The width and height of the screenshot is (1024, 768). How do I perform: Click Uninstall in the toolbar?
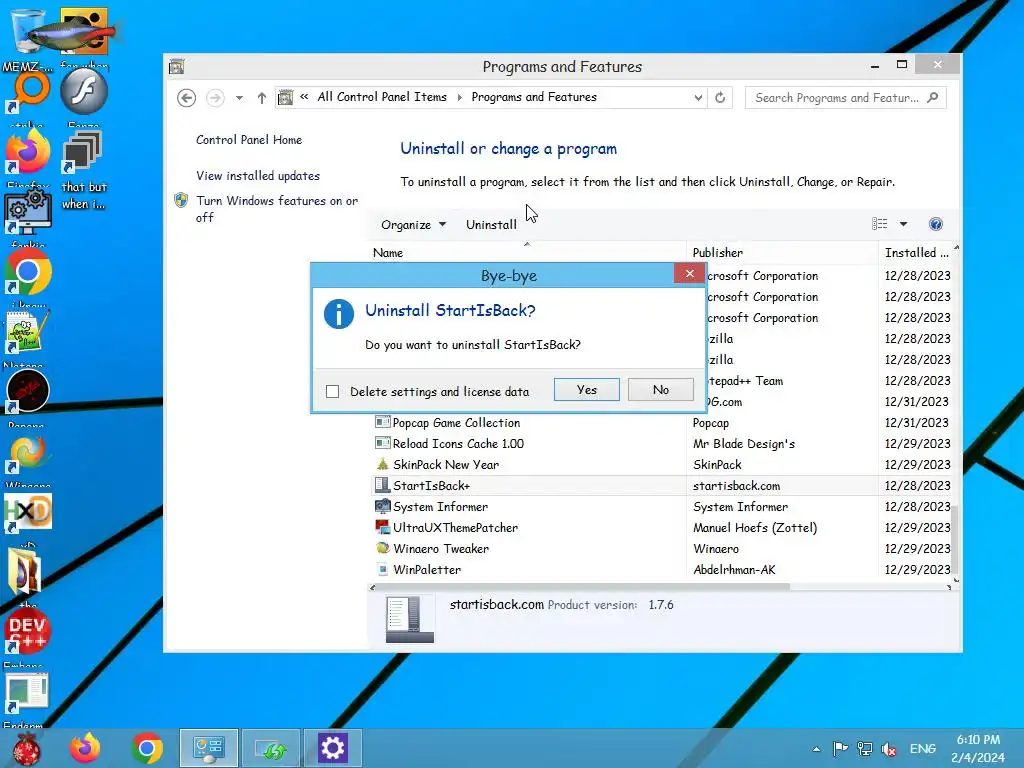[x=491, y=225]
